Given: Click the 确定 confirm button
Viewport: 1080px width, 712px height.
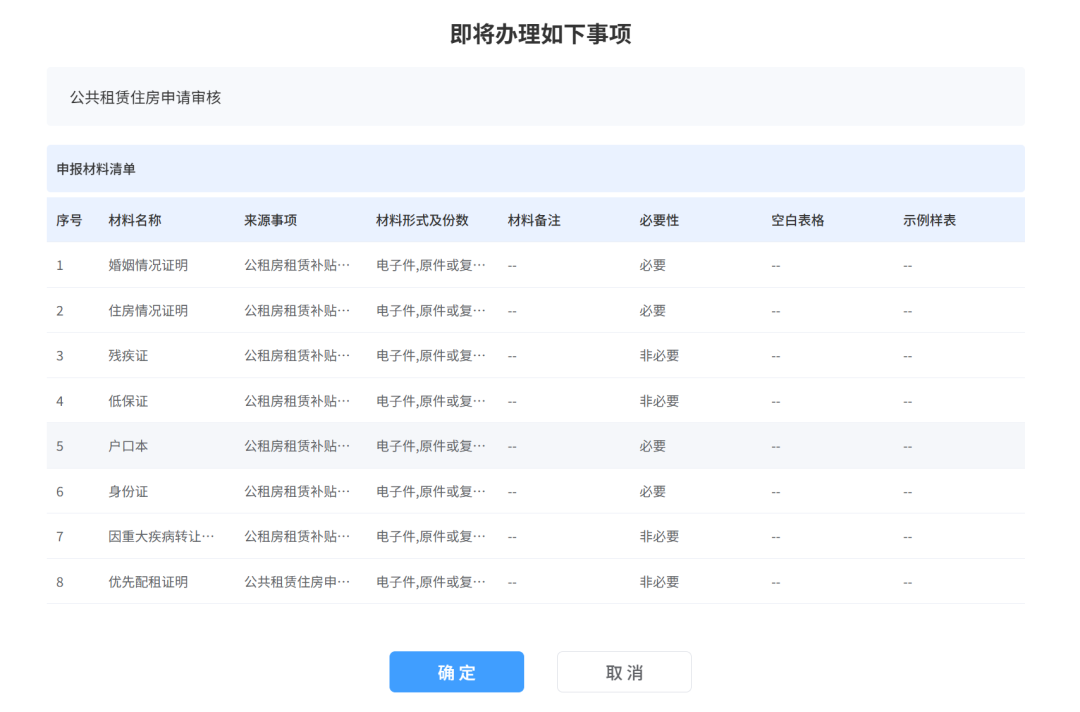Looking at the screenshot, I should point(456,671).
